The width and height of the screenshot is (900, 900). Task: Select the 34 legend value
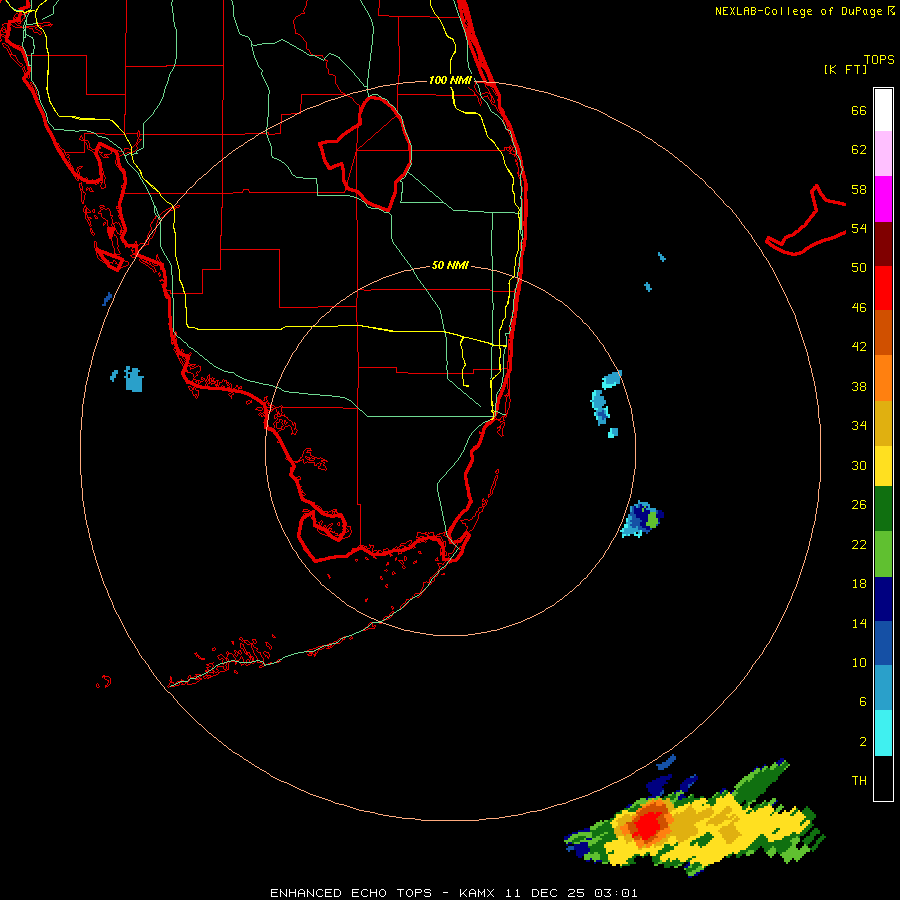[x=859, y=426]
